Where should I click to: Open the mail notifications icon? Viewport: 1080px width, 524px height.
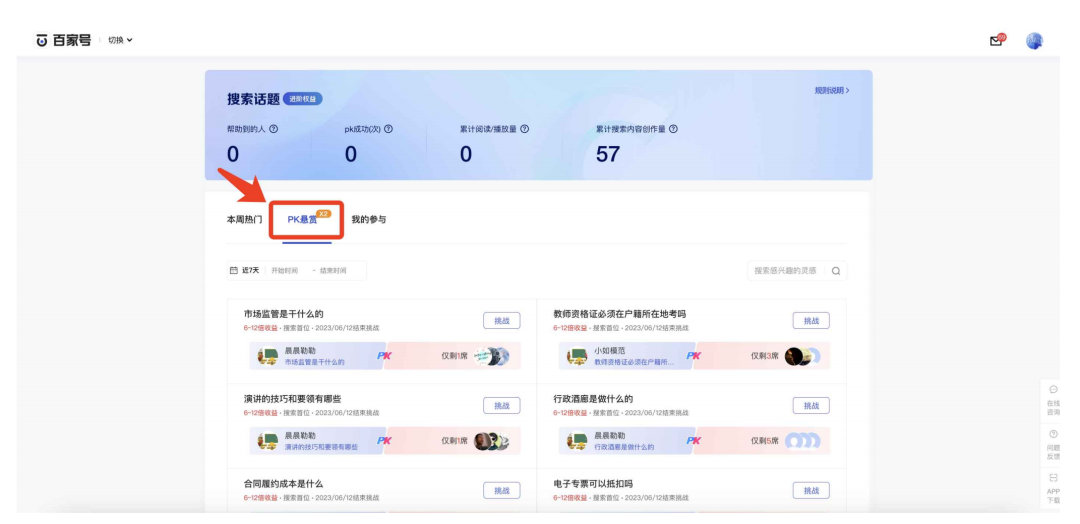coord(995,41)
